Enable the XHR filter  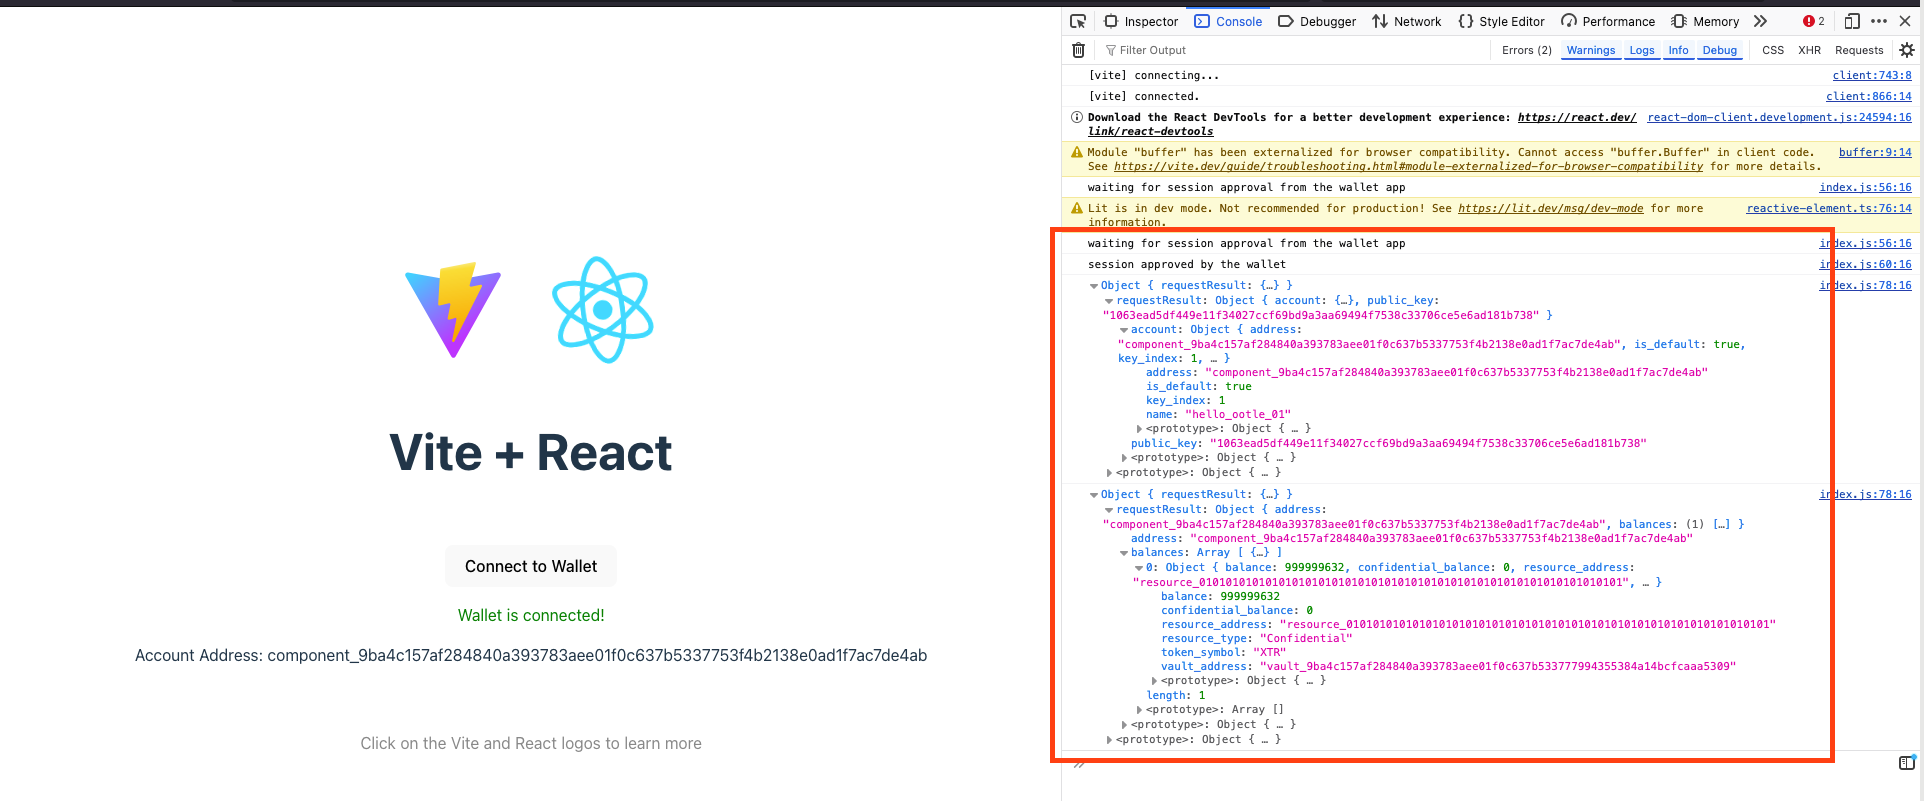(1809, 50)
